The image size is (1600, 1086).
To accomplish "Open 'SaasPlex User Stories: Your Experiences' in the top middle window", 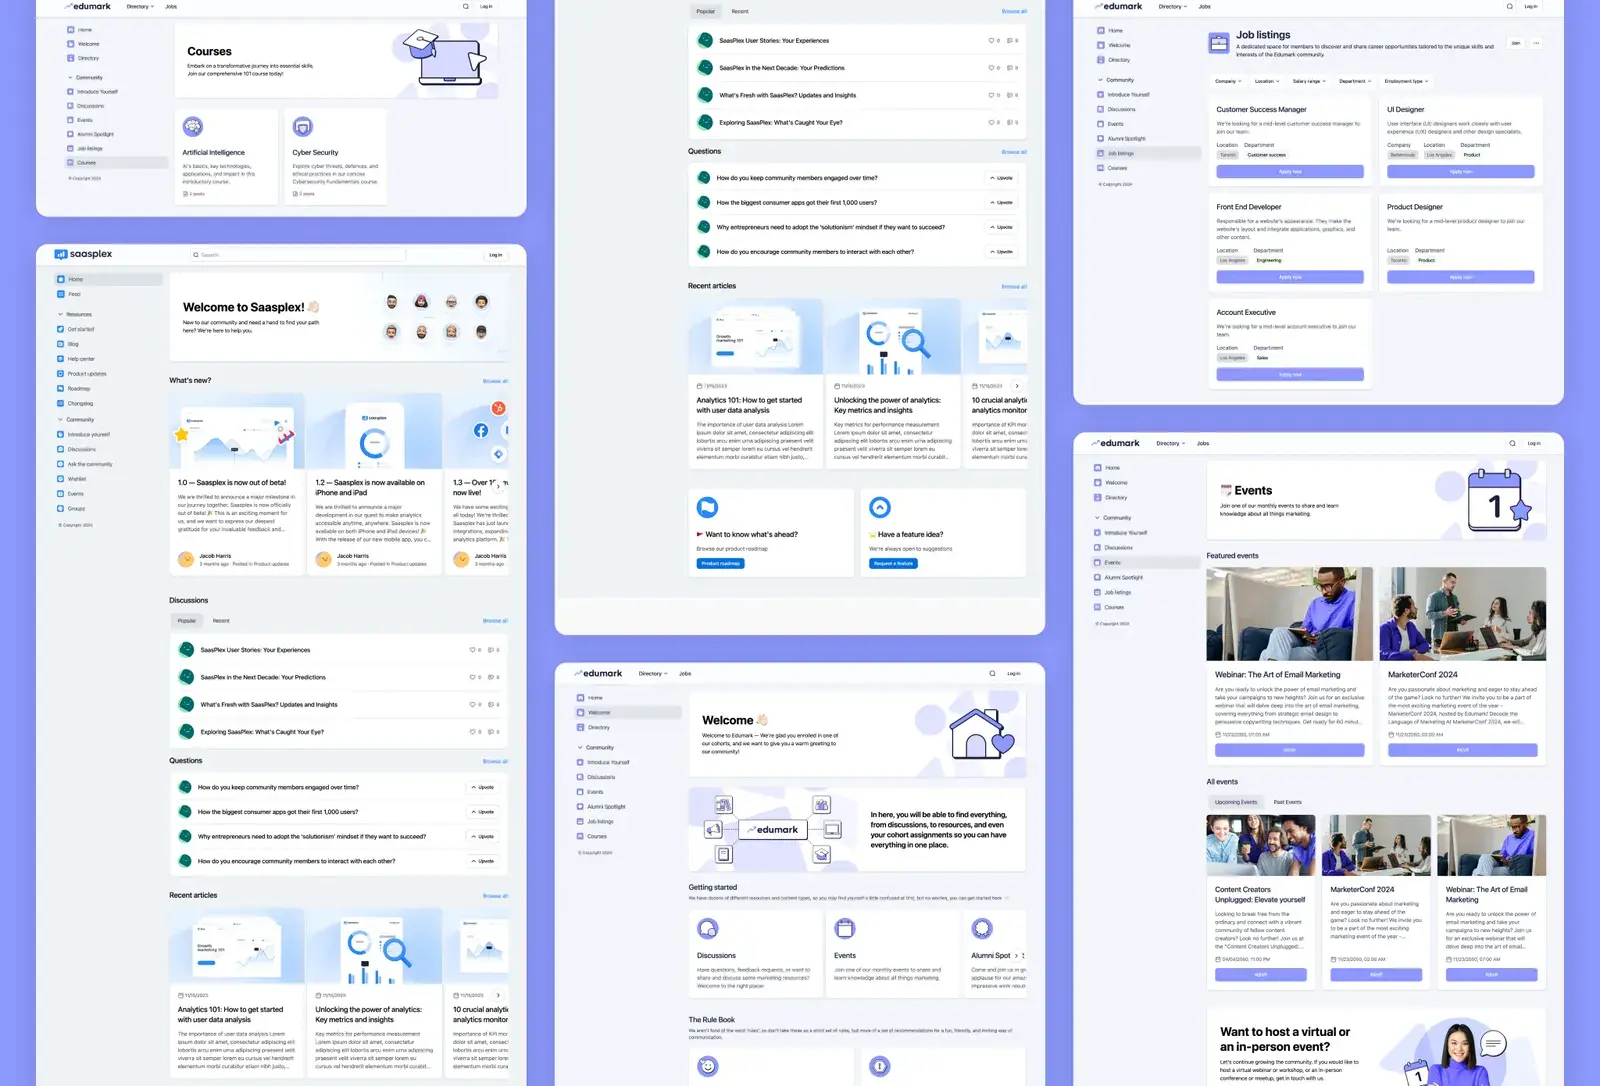I will [774, 41].
